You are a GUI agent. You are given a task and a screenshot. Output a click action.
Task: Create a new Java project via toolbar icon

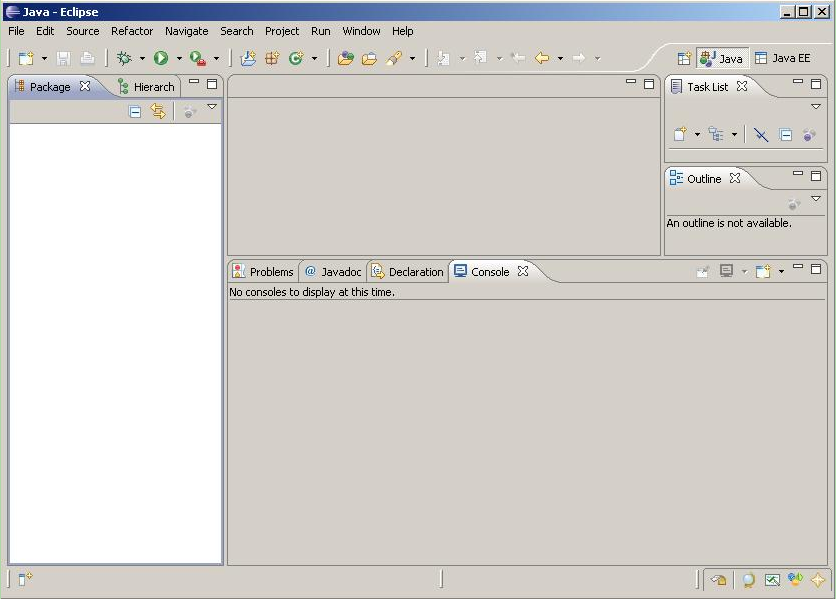point(248,58)
